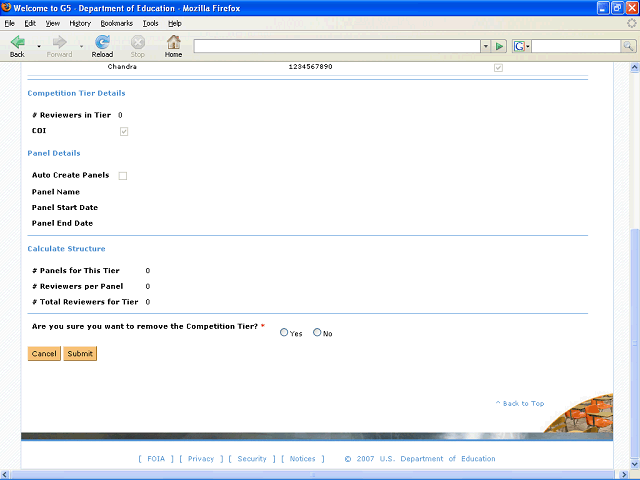Click the horizontal scrollbar left arrow
The image size is (640, 480).
(5, 475)
